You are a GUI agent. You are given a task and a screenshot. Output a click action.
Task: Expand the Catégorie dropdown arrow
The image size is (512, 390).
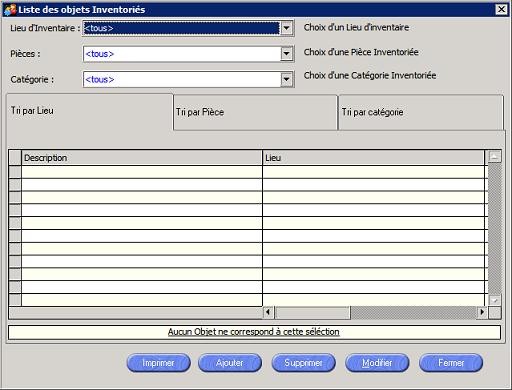point(286,79)
